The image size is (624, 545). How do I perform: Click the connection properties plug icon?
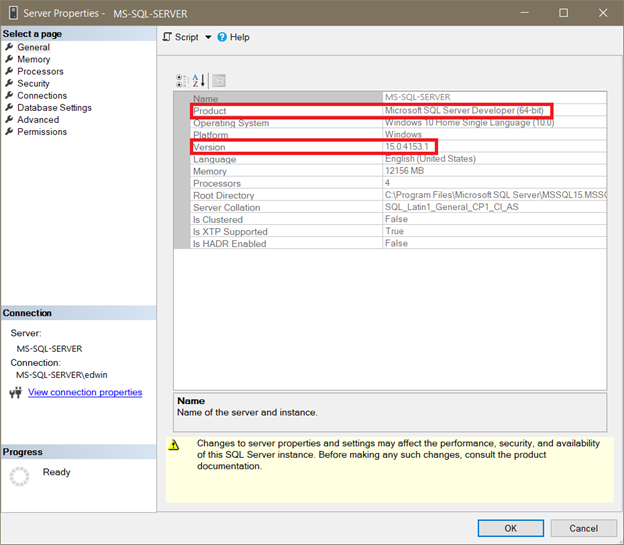coord(16,393)
